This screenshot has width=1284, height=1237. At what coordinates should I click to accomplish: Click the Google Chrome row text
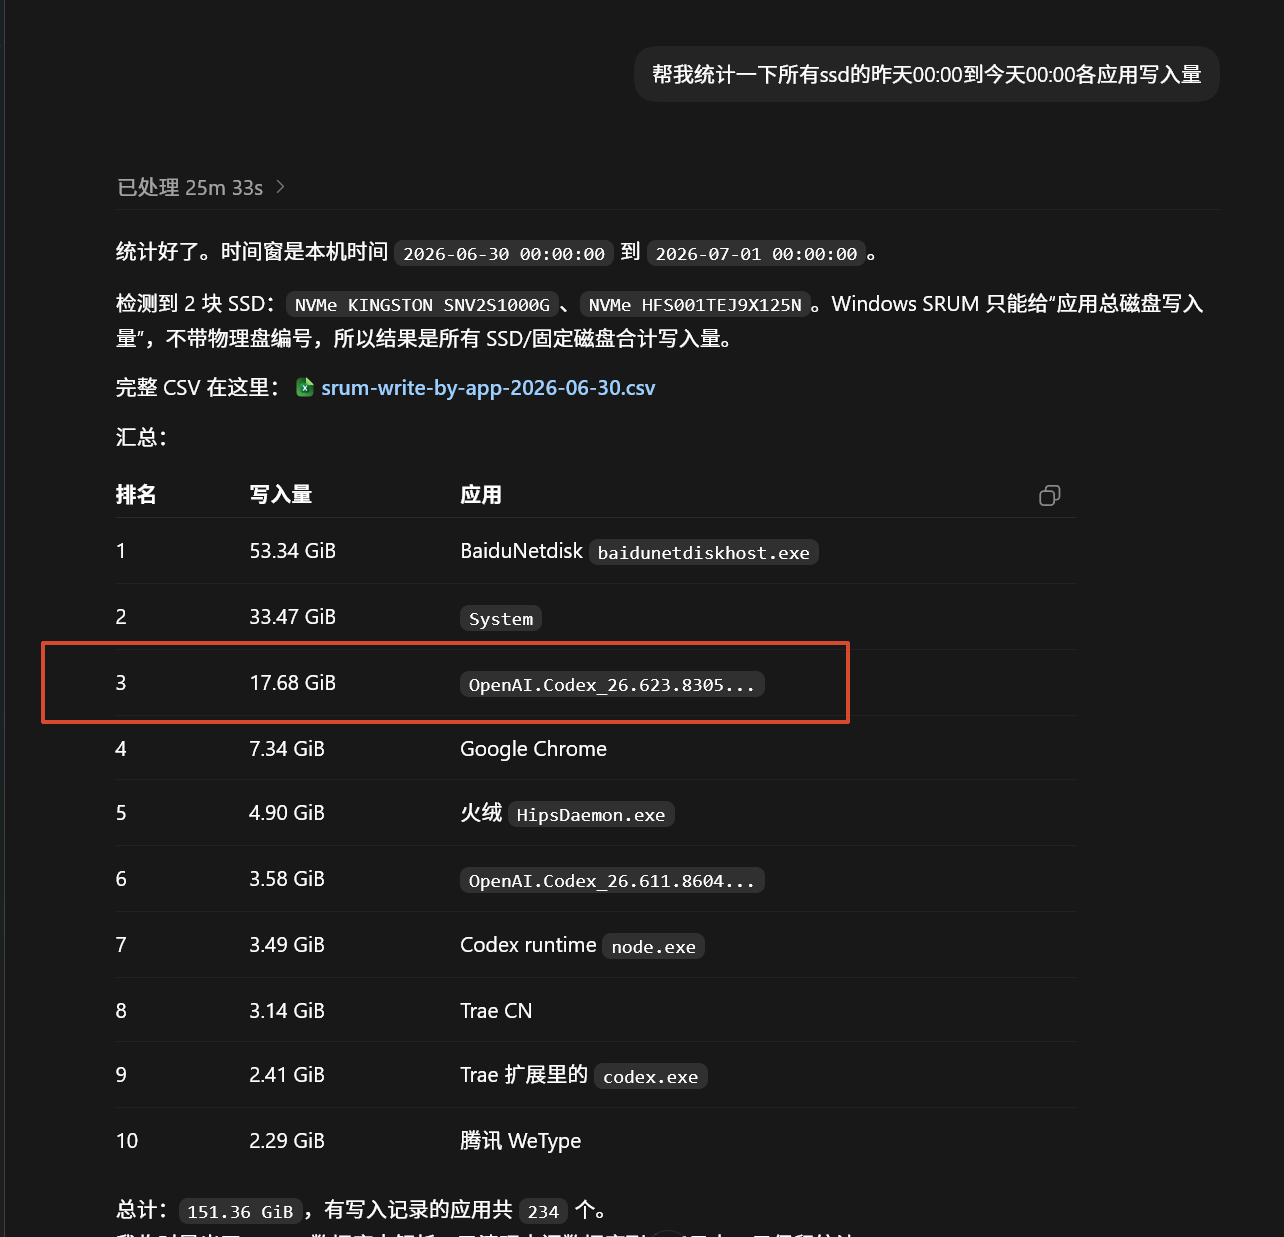[533, 749]
